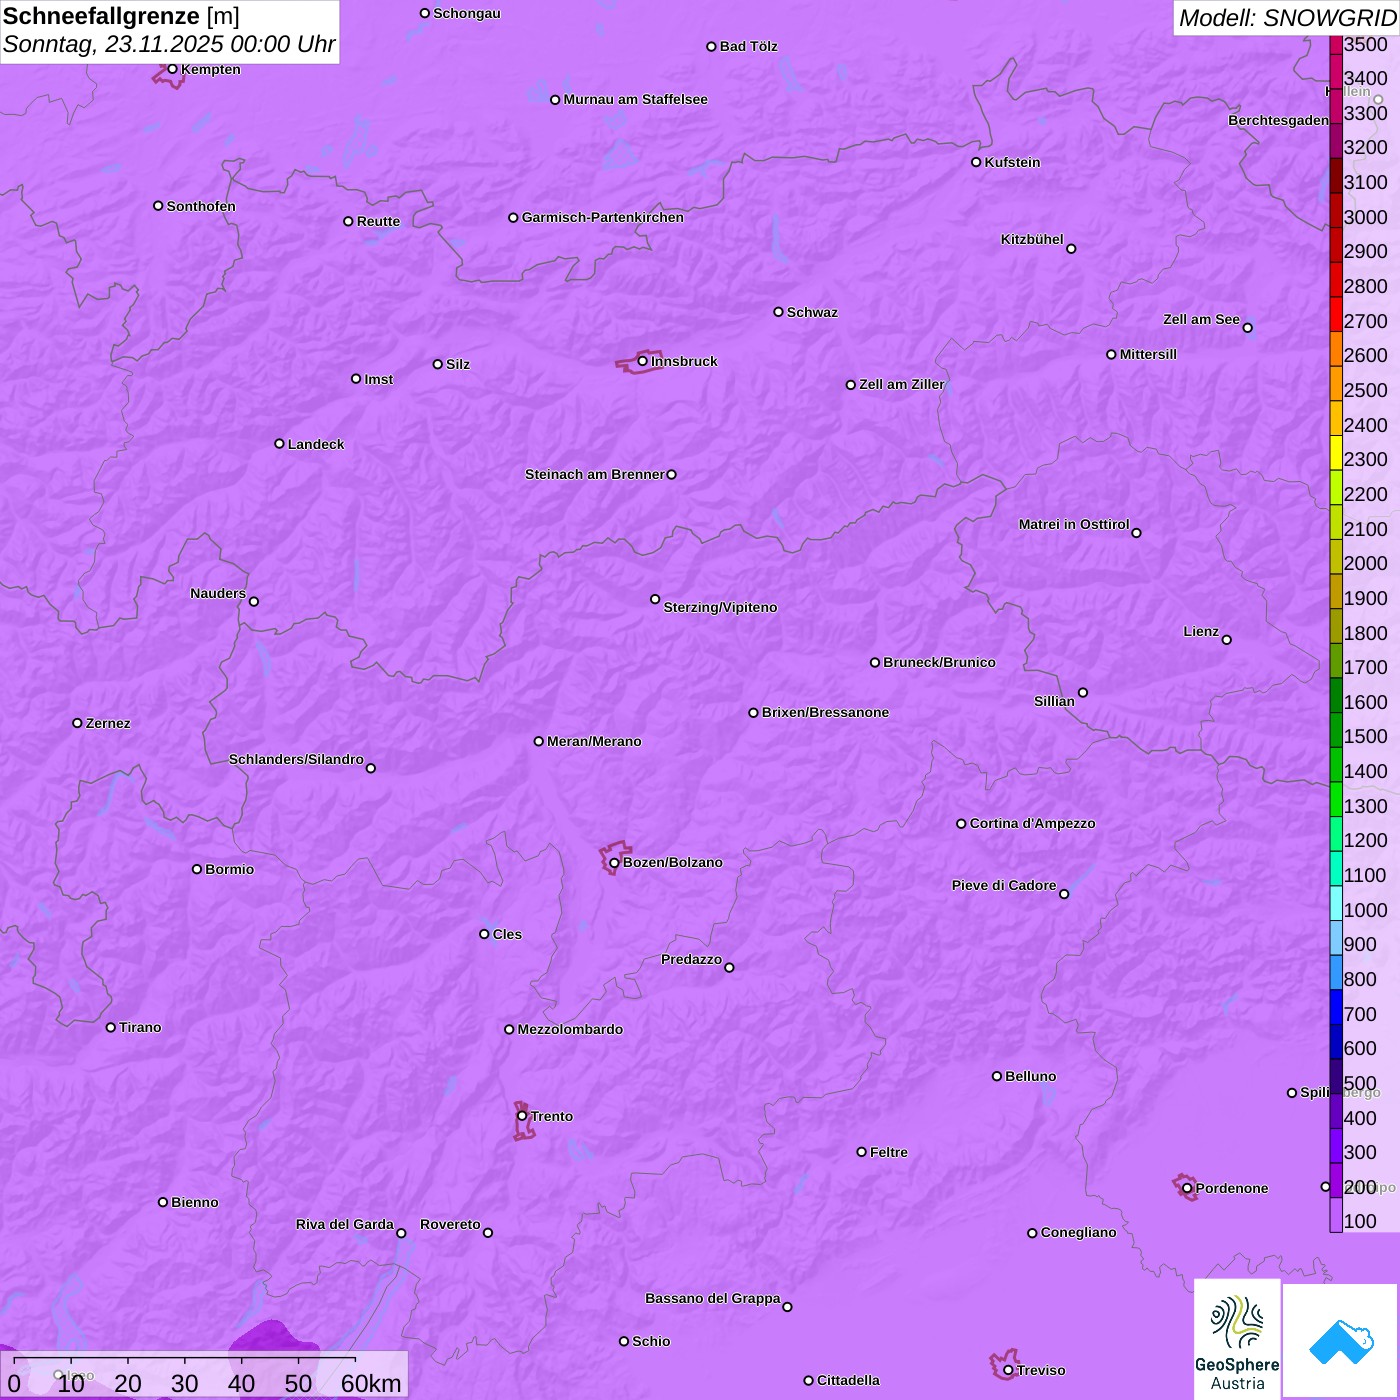The width and height of the screenshot is (1400, 1400).
Task: Click the 2300 yellow legend swatch
Action: click(x=1336, y=453)
